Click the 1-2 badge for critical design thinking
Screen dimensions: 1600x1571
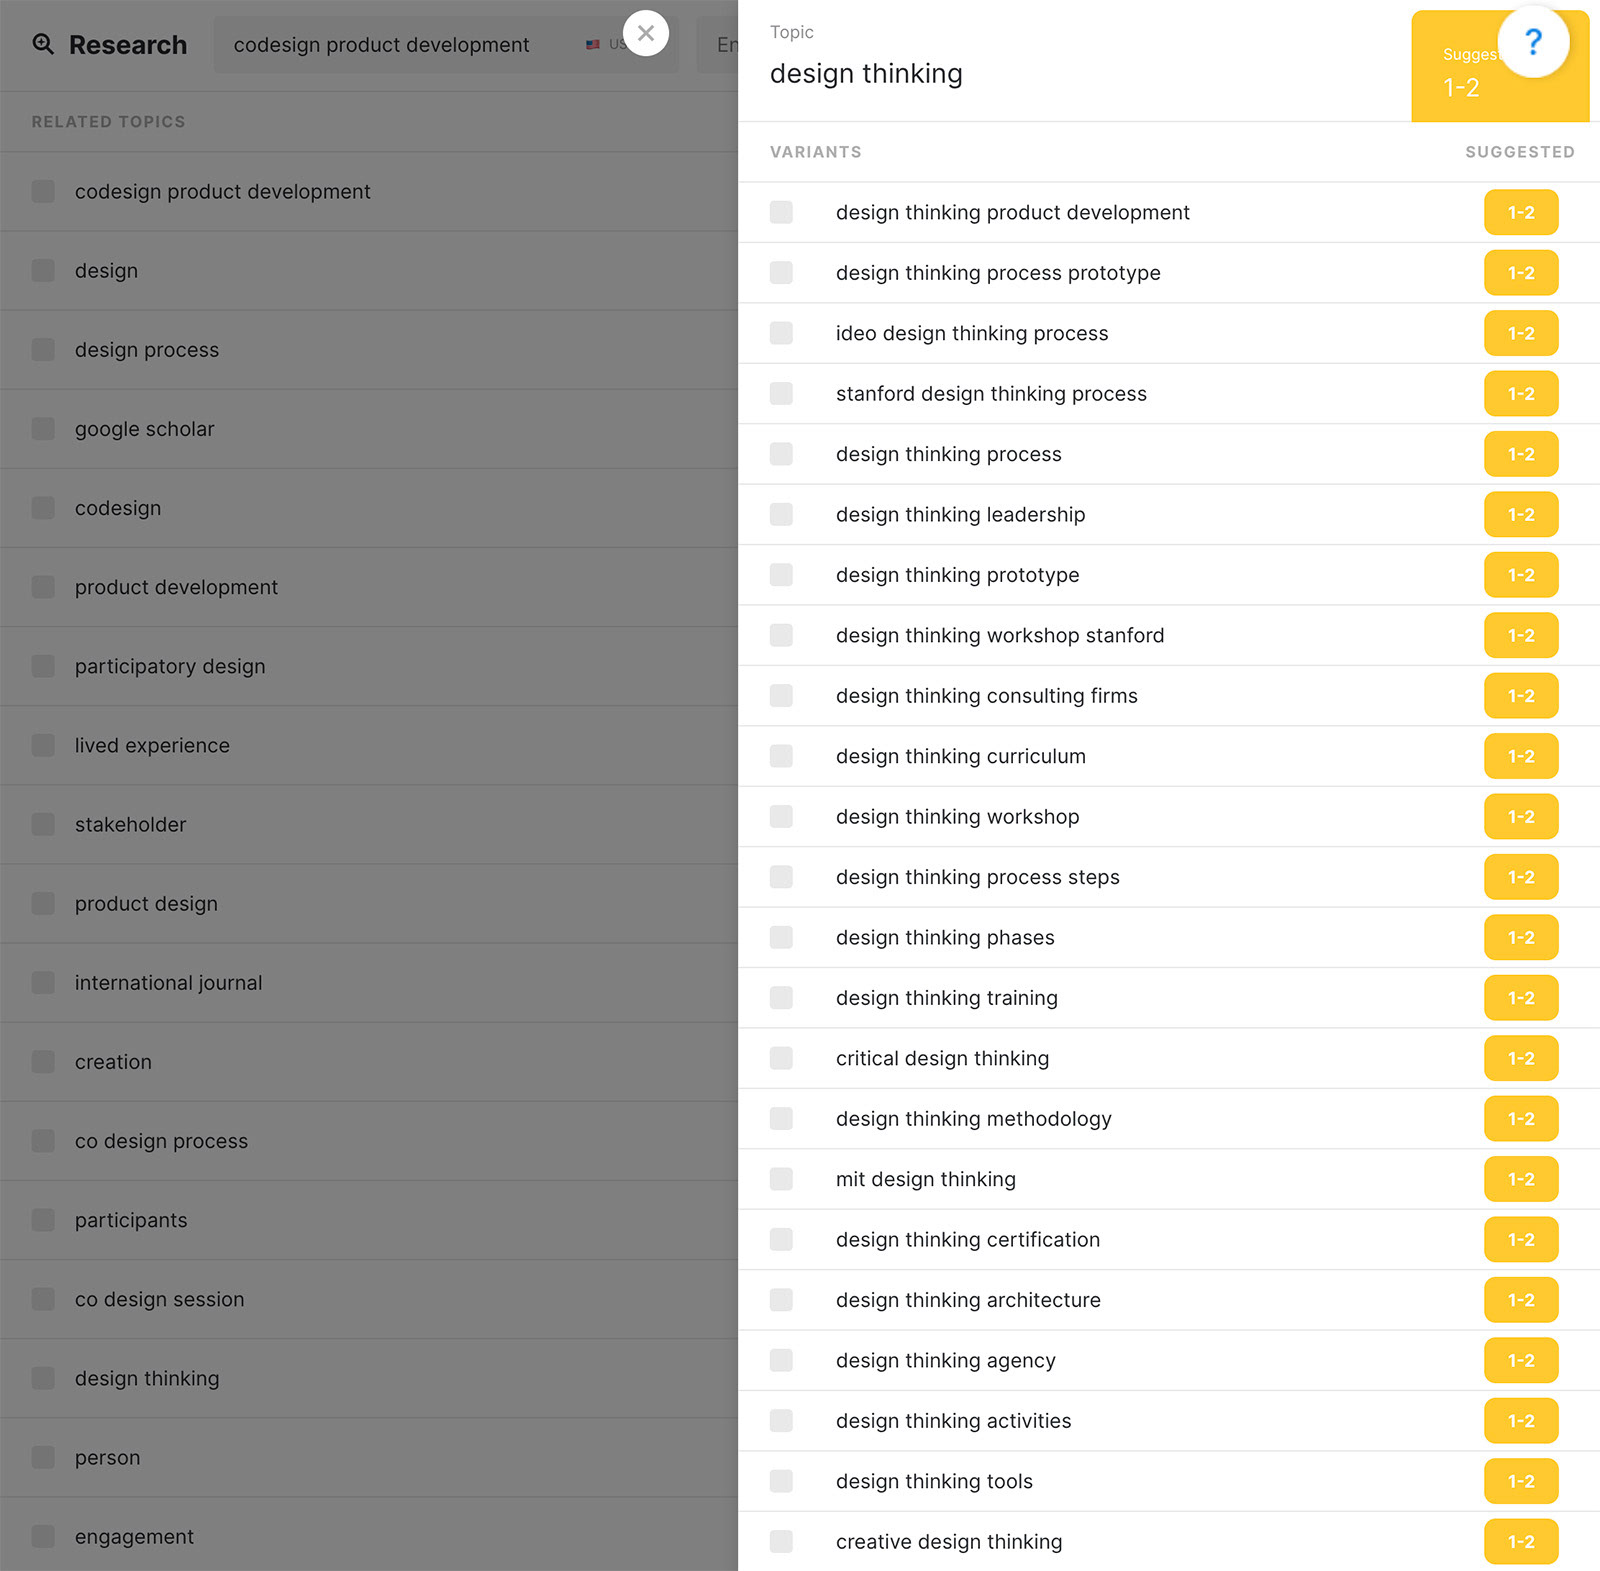click(x=1520, y=1058)
